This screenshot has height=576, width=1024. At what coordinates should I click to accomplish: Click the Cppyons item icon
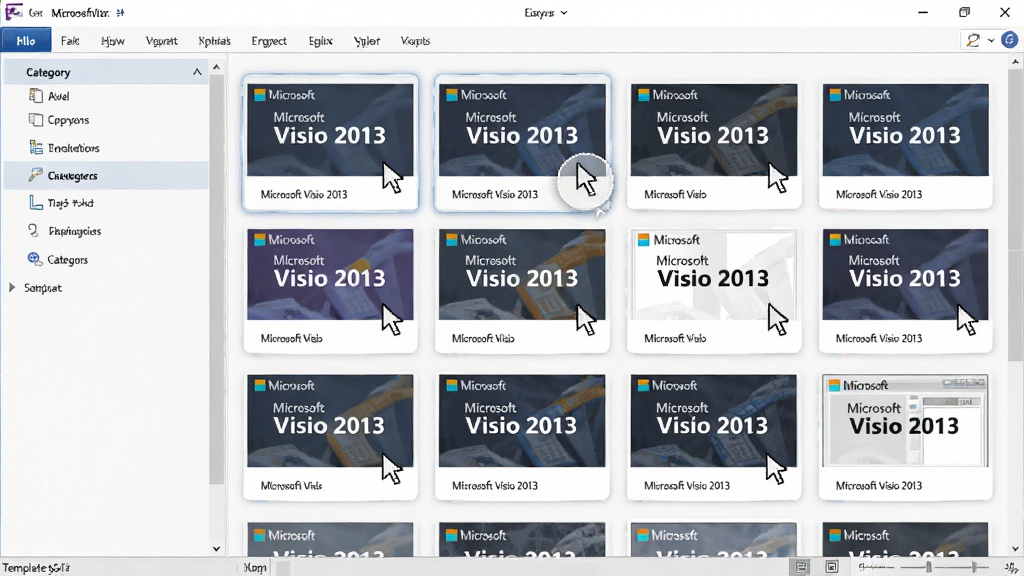35,120
